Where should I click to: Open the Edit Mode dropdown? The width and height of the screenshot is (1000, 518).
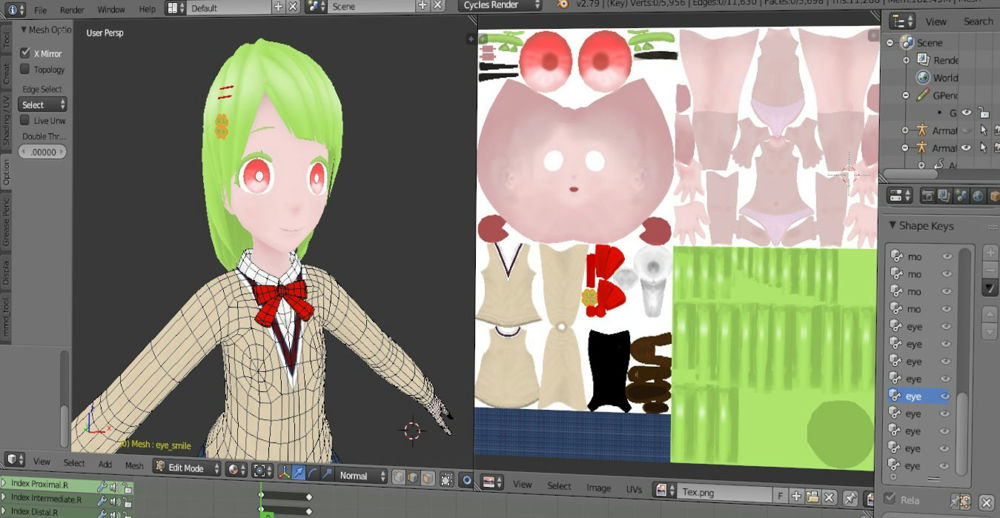click(x=186, y=468)
